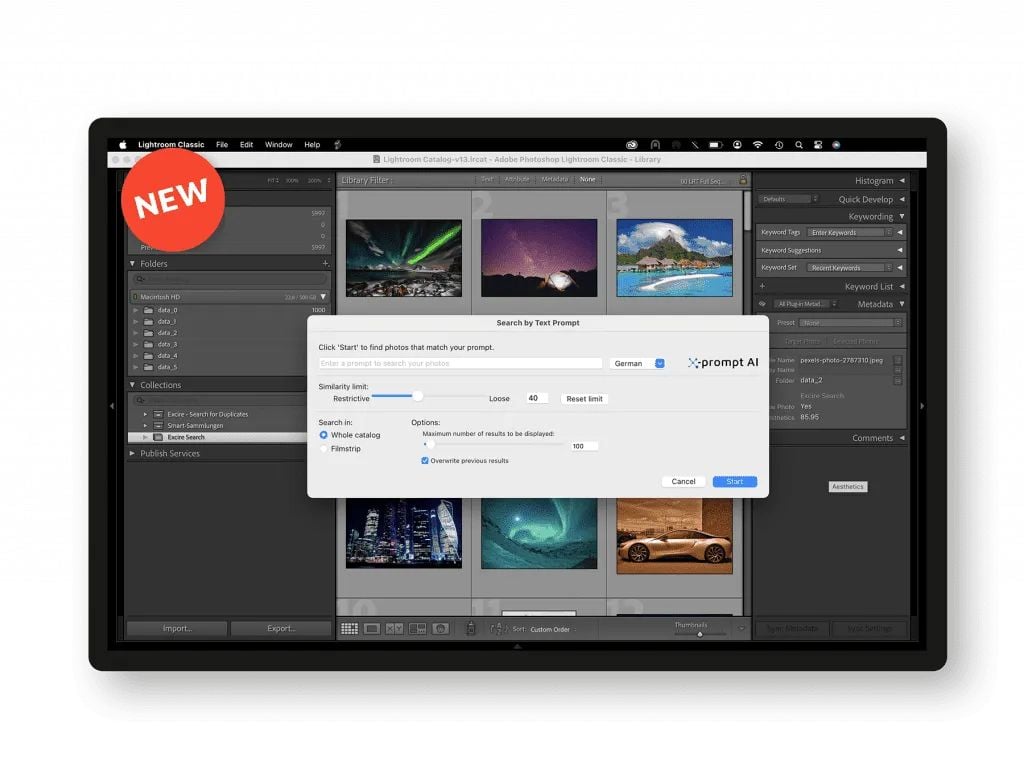Expand the Publish Services panel
The image size is (1024, 761).
pyautogui.click(x=133, y=453)
